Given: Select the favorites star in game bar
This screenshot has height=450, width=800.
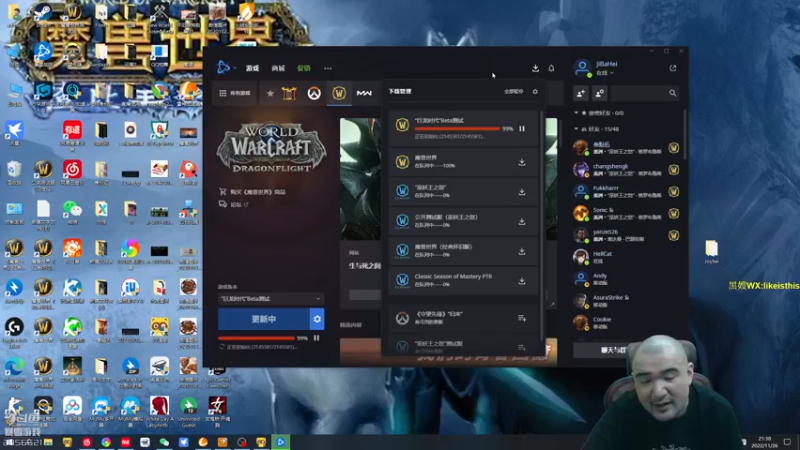Looking at the screenshot, I should 270,93.
